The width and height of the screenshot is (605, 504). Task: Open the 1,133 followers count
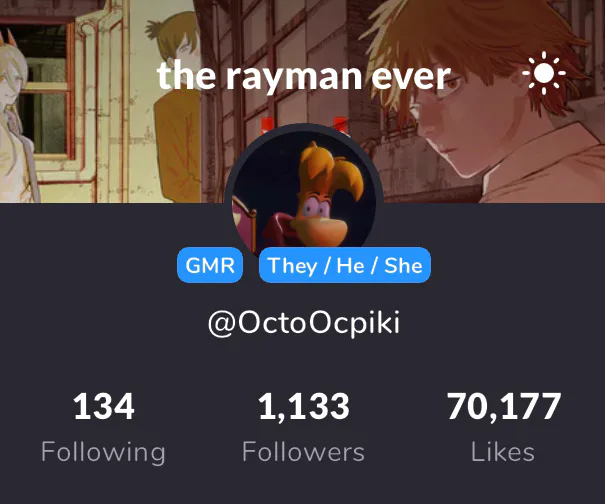pyautogui.click(x=304, y=406)
